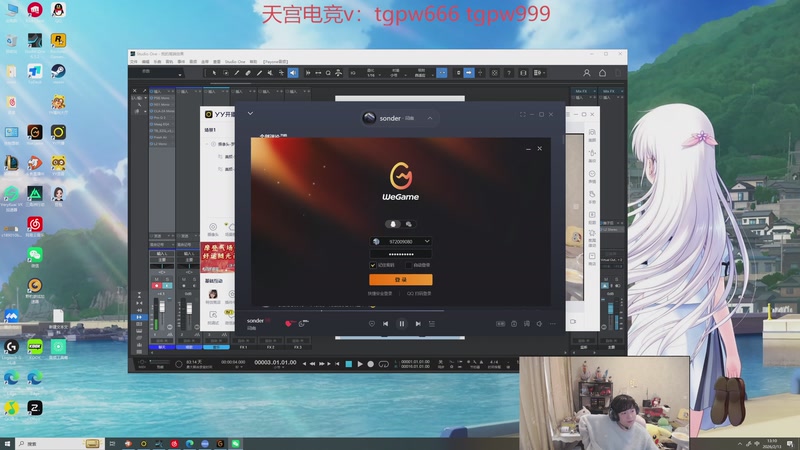Select FX 1 channel label in mixer

point(243,347)
